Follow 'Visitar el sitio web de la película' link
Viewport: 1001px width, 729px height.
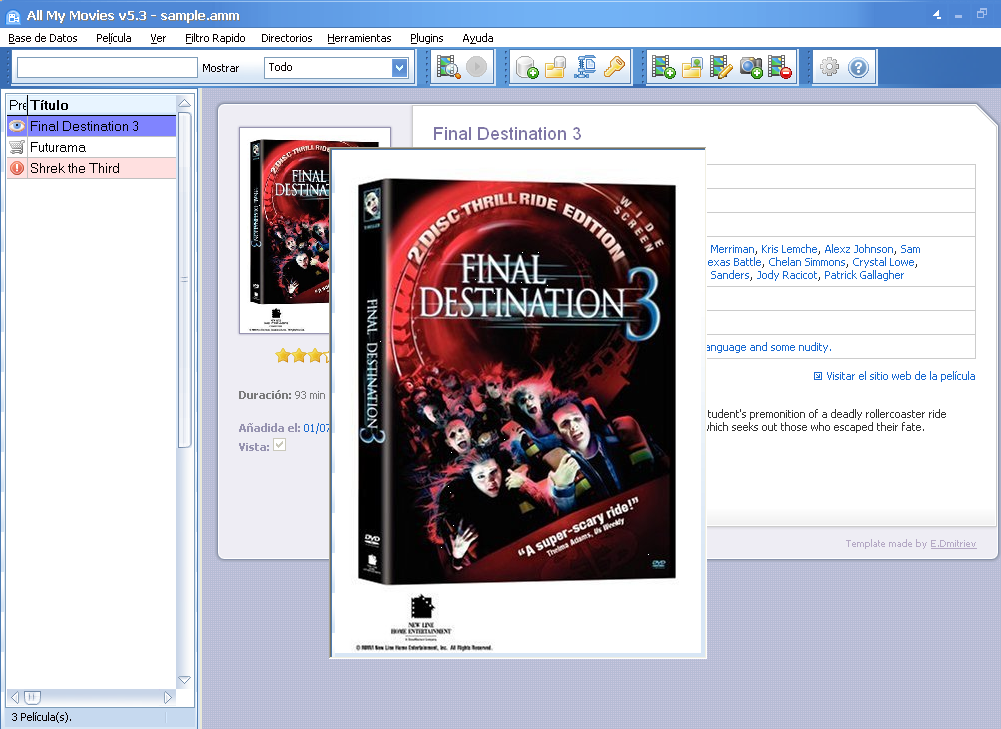click(x=901, y=376)
